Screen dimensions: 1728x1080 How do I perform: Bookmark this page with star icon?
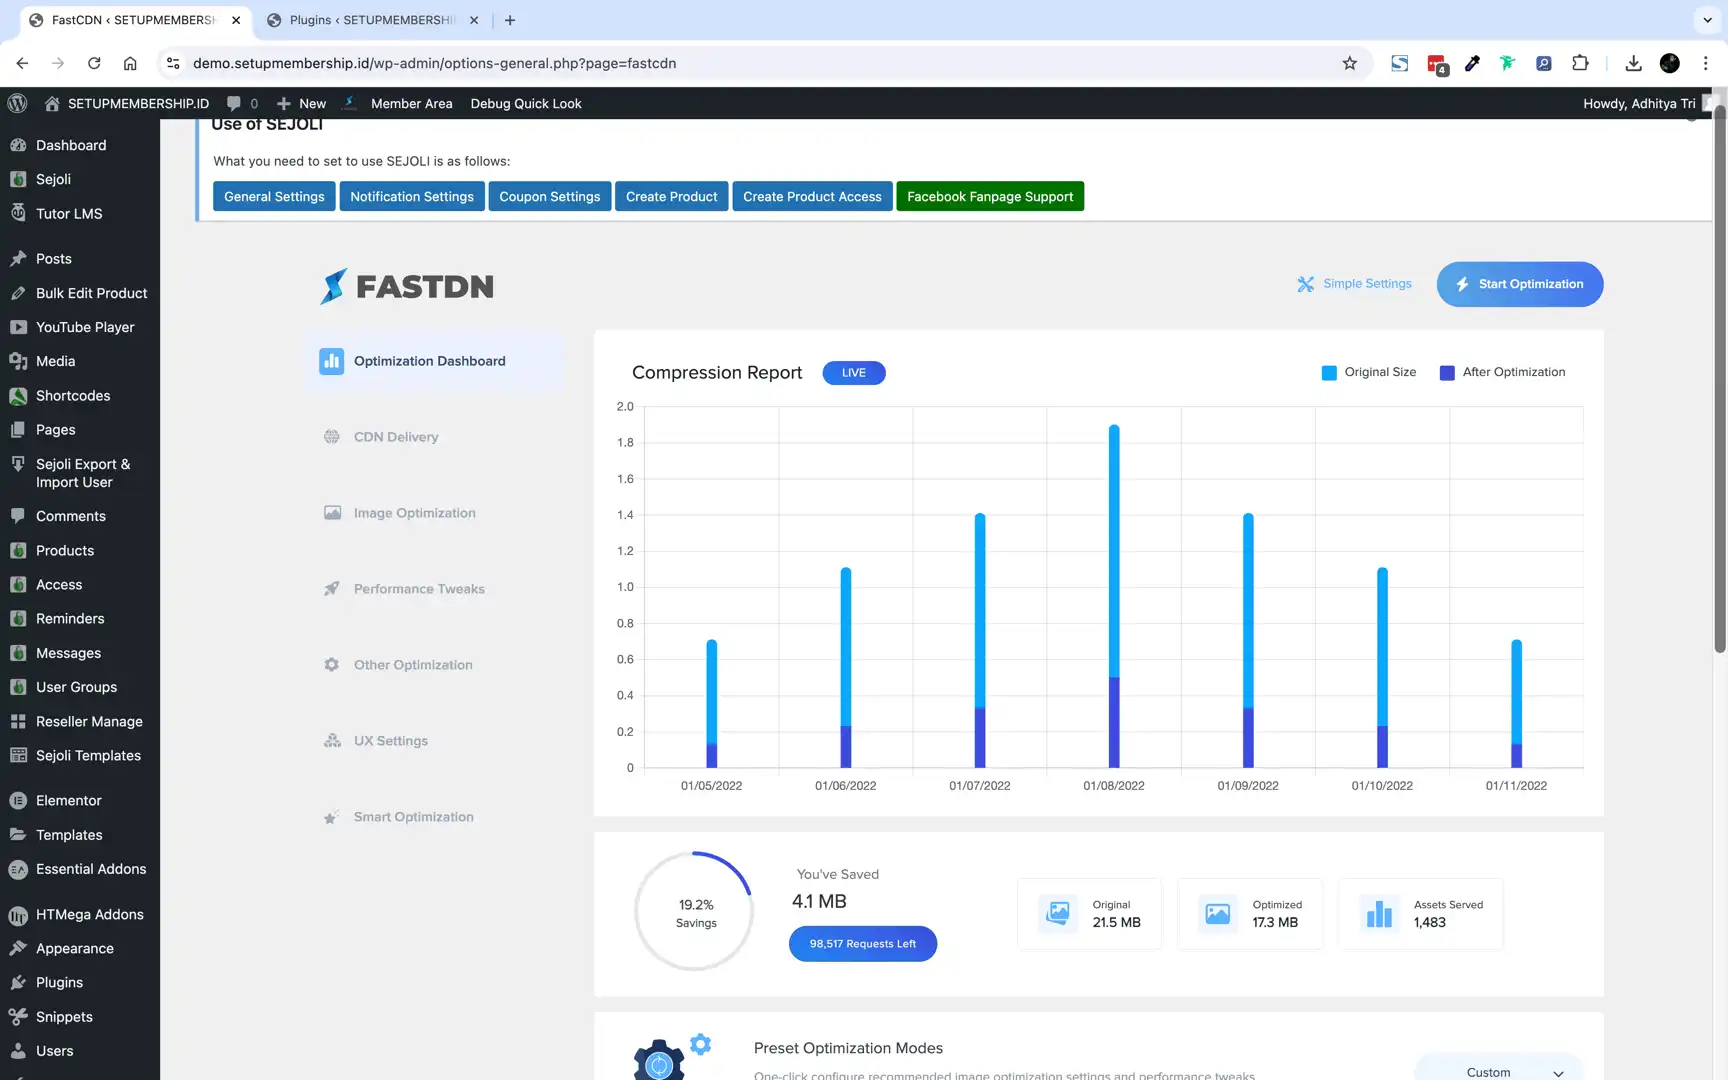click(x=1350, y=63)
